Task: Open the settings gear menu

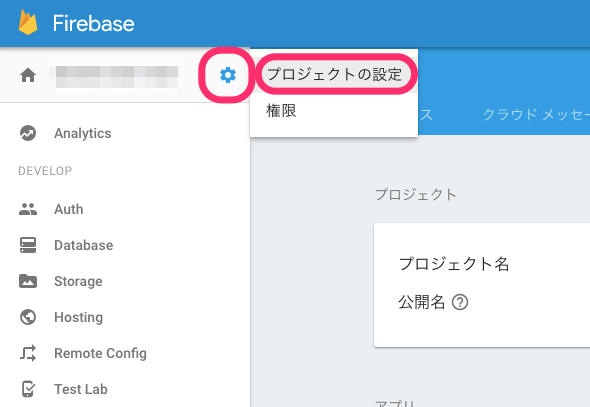Action: point(228,75)
